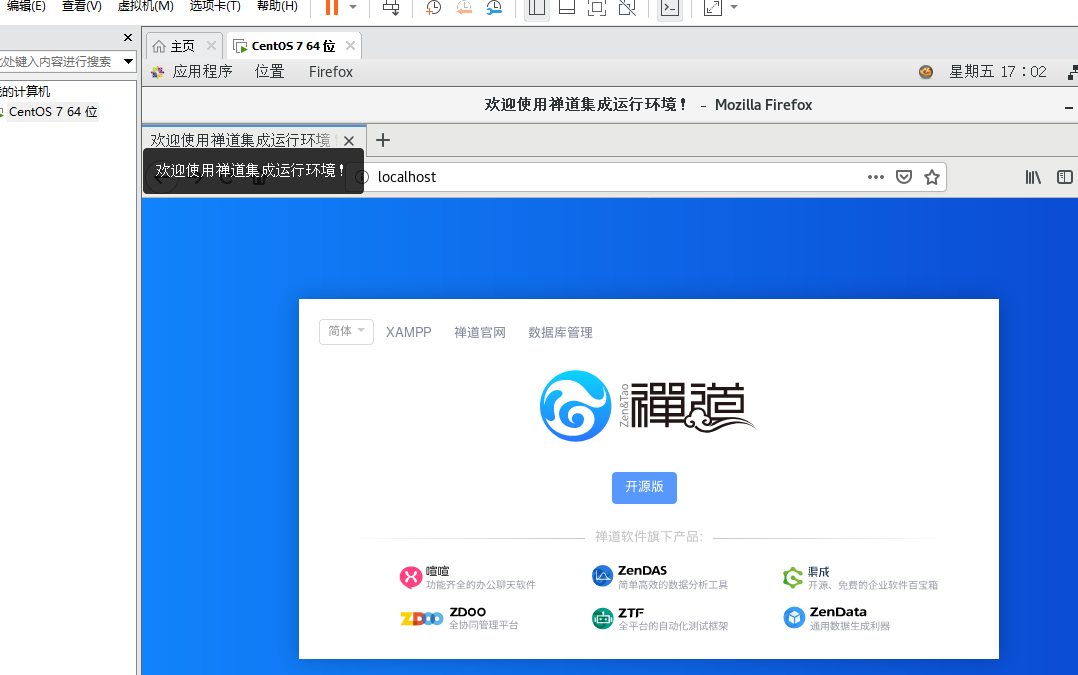Screen dimensions: 1078x675
Task: Send Ctrl+Alt+Del to the virtual machine
Action: pyautogui.click(x=391, y=8)
